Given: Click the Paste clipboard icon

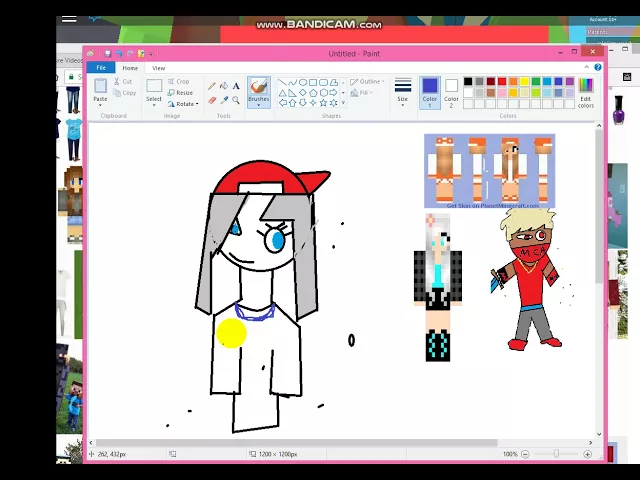Looking at the screenshot, I should 100,86.
